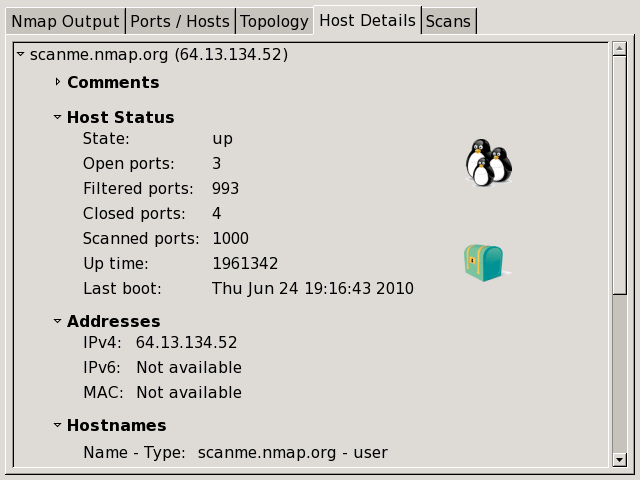Click the scroll down arrow
The height and width of the screenshot is (480, 640).
coord(620,460)
